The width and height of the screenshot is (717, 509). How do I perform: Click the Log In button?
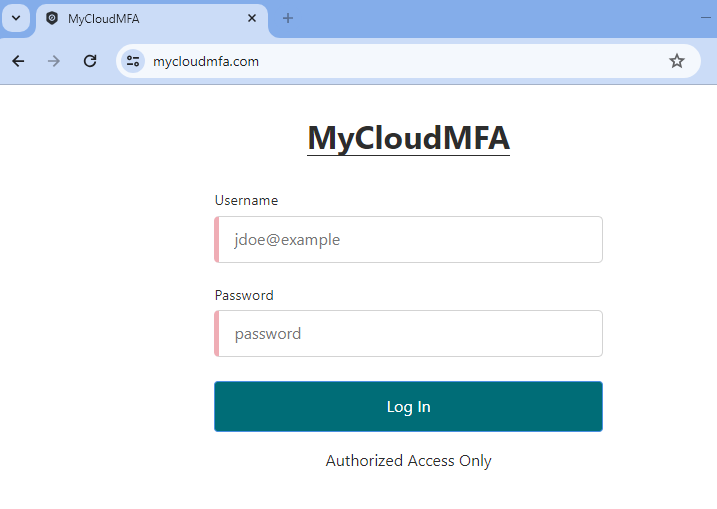tap(408, 407)
